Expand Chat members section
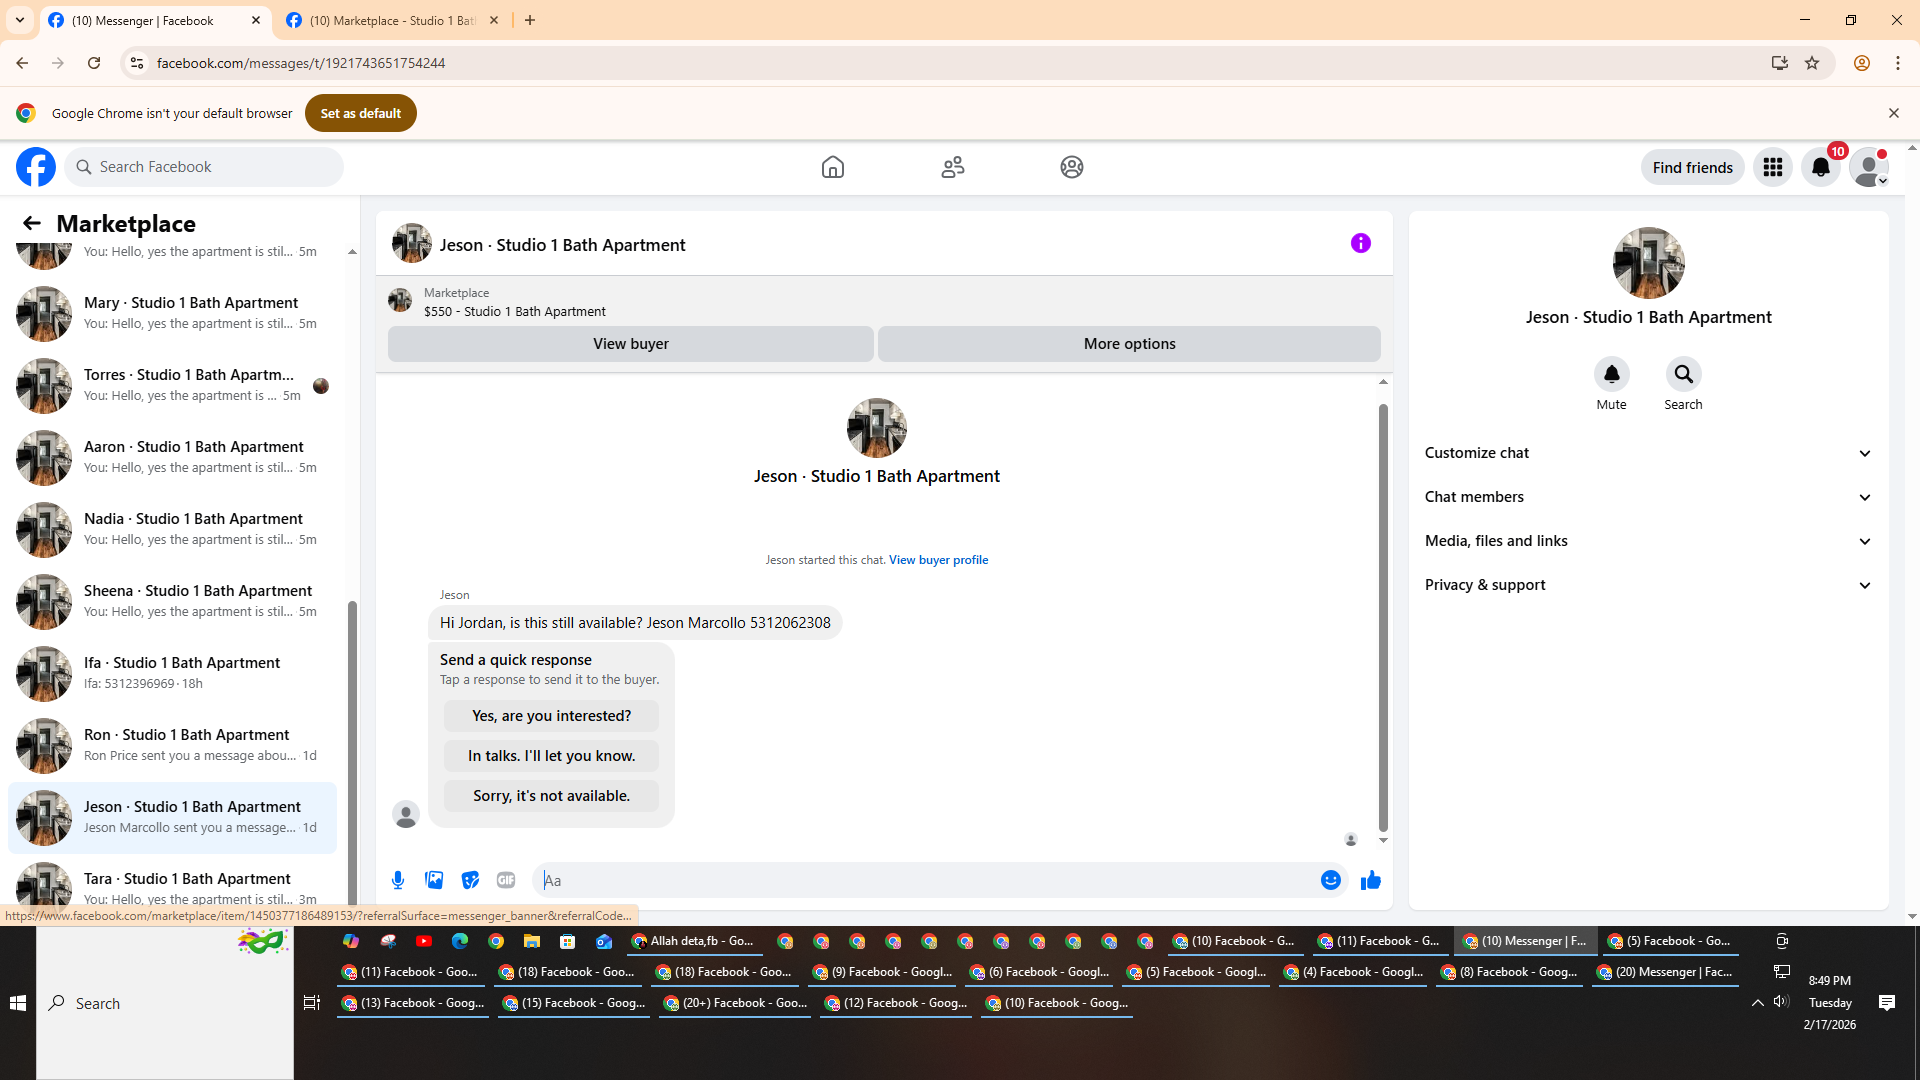1920x1080 pixels. [1647, 497]
